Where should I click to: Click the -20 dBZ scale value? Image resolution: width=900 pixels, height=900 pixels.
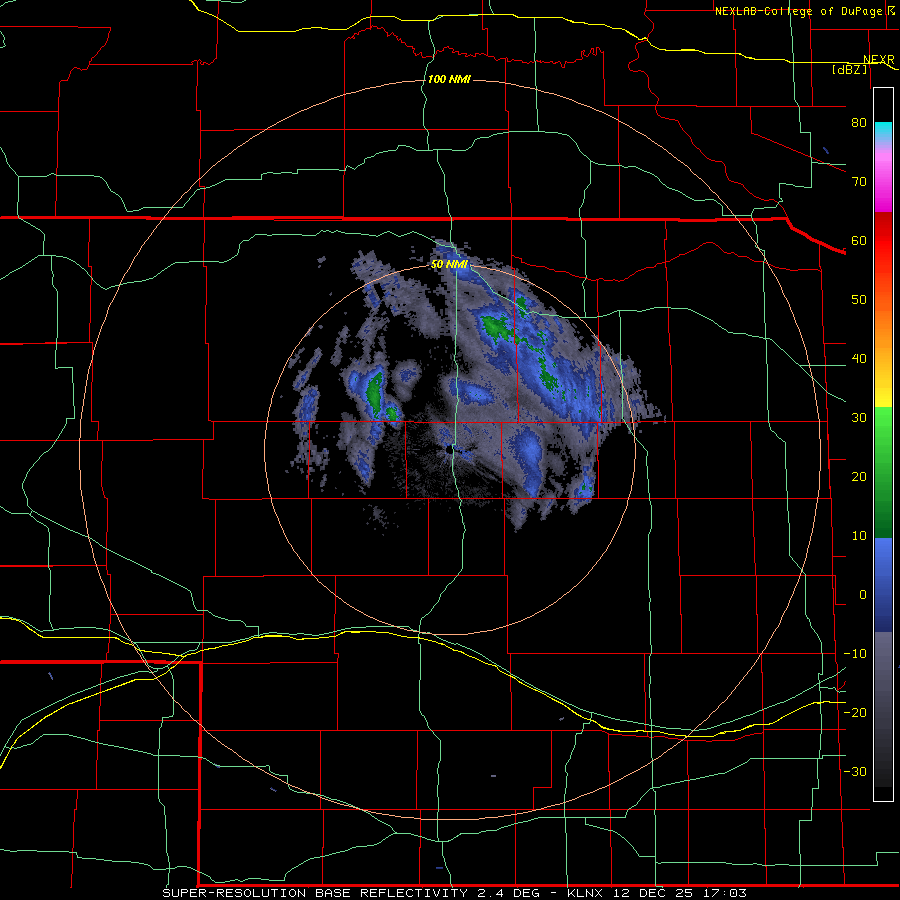[x=855, y=712]
